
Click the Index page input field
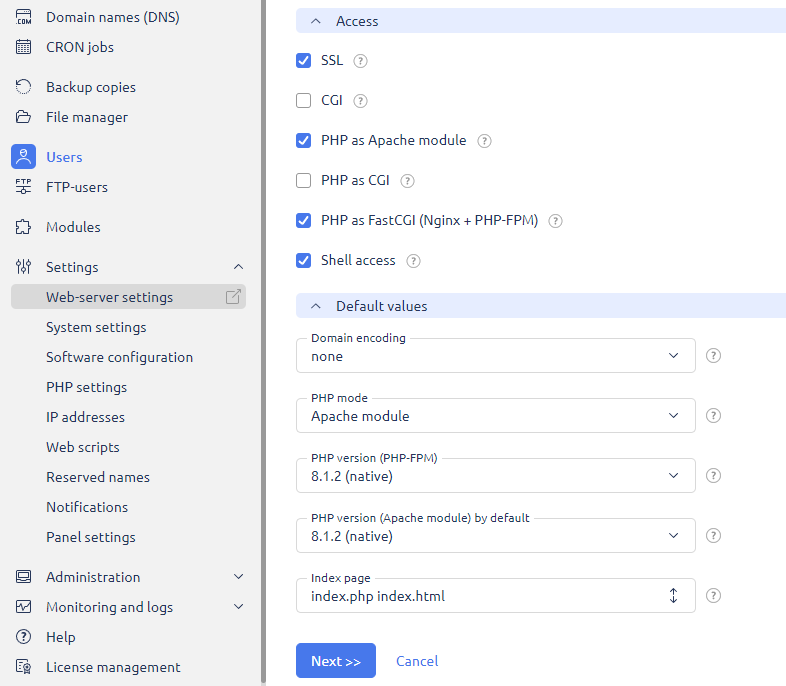pyautogui.click(x=480, y=596)
